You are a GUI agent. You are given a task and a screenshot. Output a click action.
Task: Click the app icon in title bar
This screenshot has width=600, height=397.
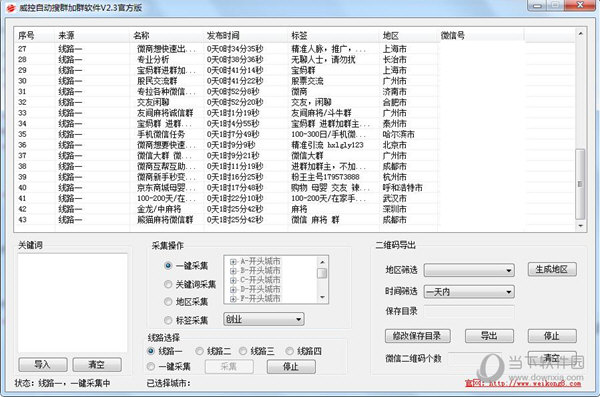tap(11, 8)
